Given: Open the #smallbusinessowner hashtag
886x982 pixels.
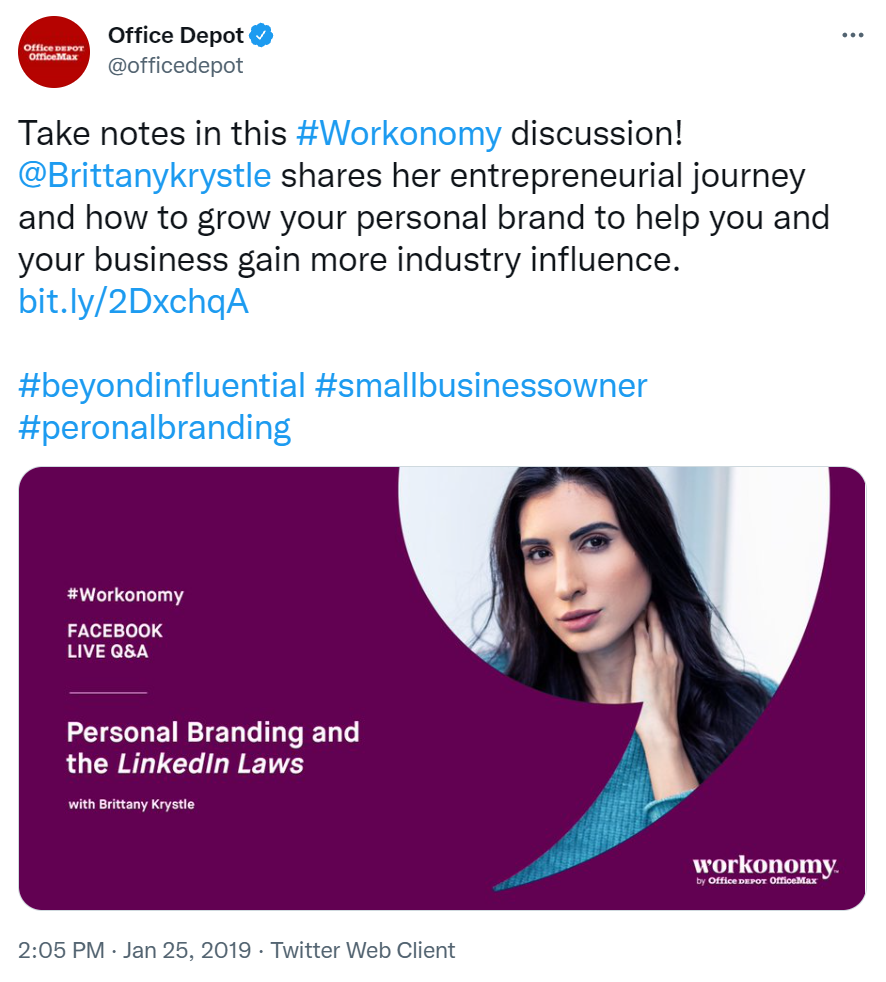Looking at the screenshot, I should pos(481,385).
